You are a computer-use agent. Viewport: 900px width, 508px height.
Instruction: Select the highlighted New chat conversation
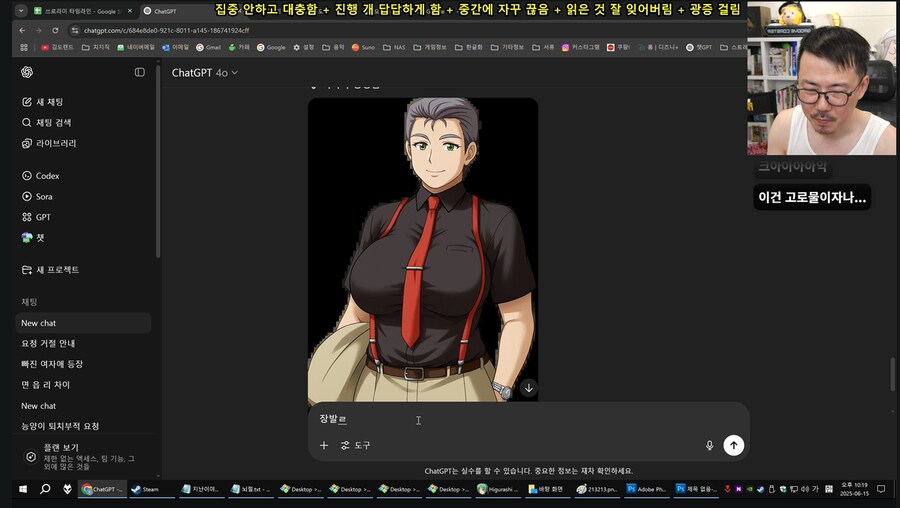coord(83,323)
